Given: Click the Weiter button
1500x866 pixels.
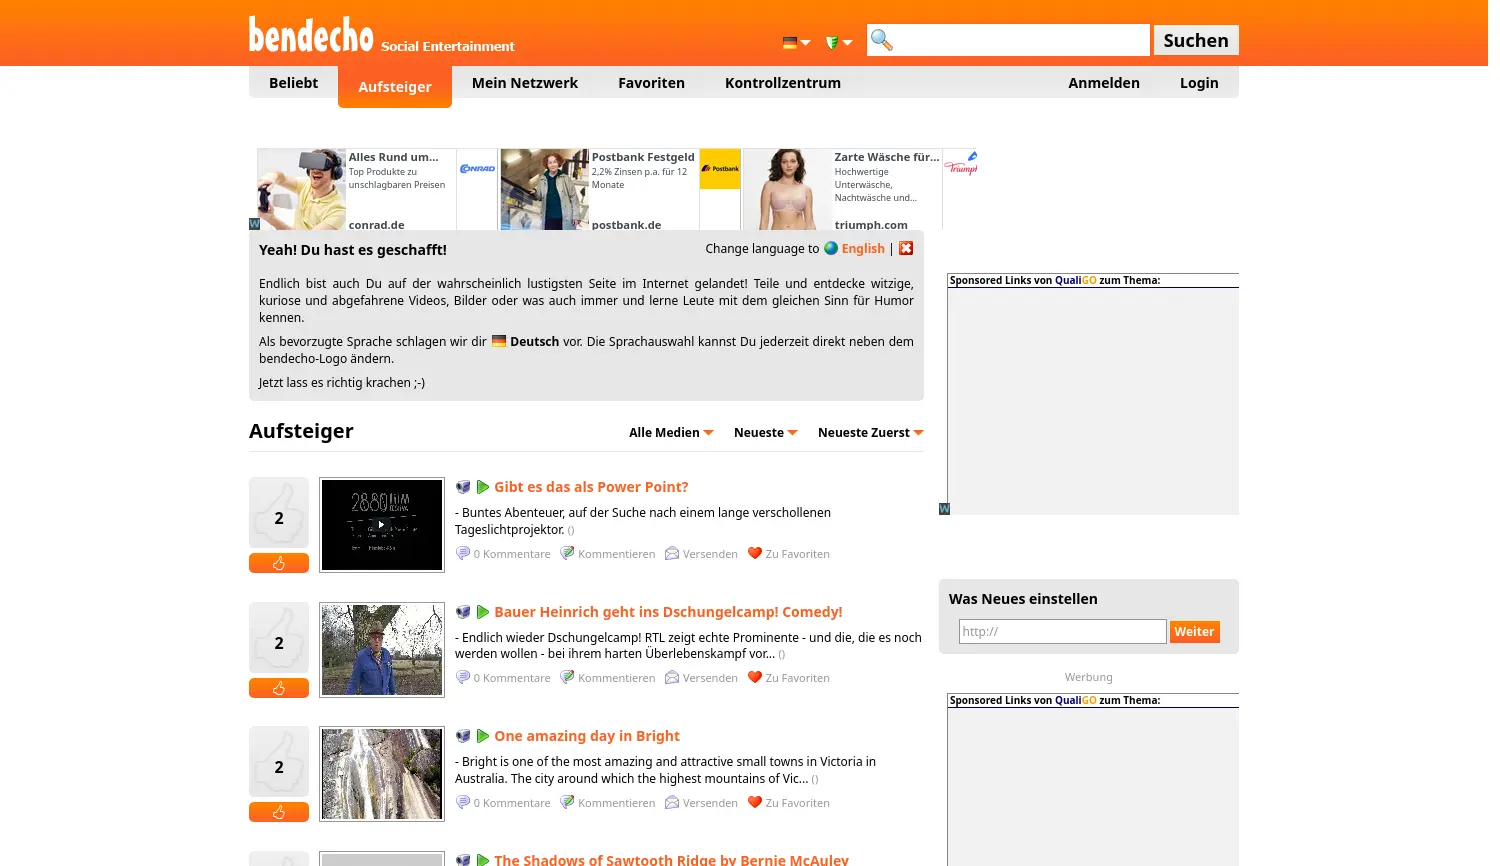Looking at the screenshot, I should click(1194, 632).
